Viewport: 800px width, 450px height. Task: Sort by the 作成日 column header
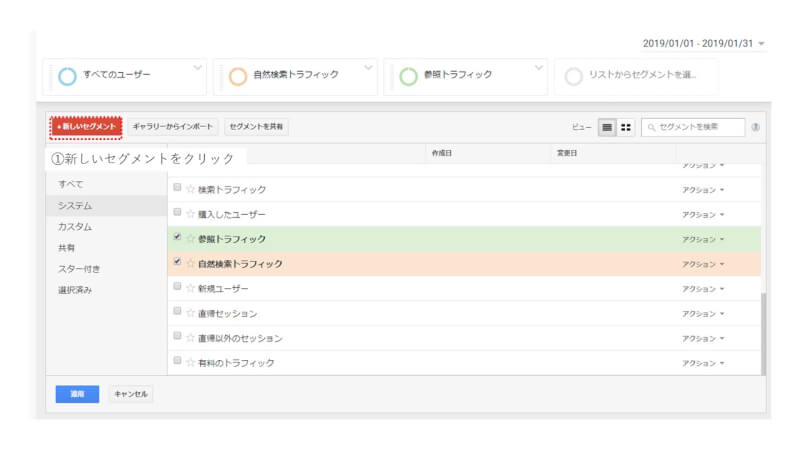click(x=442, y=153)
